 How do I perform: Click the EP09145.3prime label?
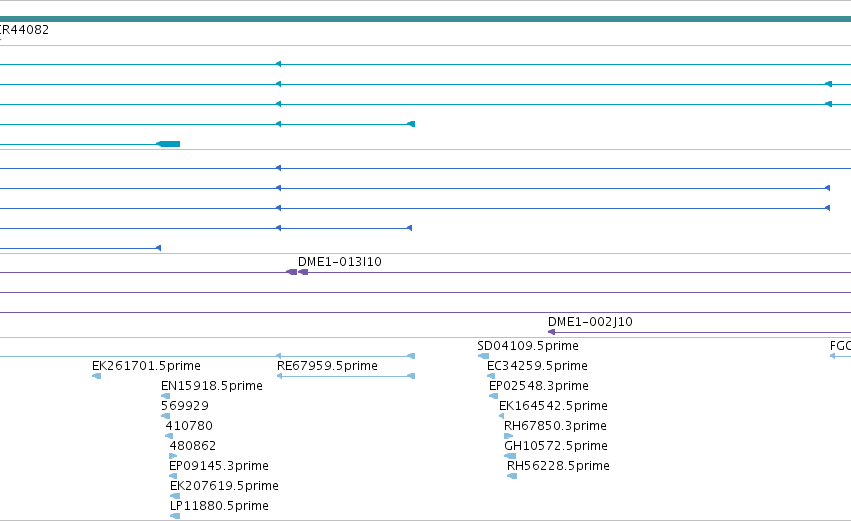tap(219, 466)
